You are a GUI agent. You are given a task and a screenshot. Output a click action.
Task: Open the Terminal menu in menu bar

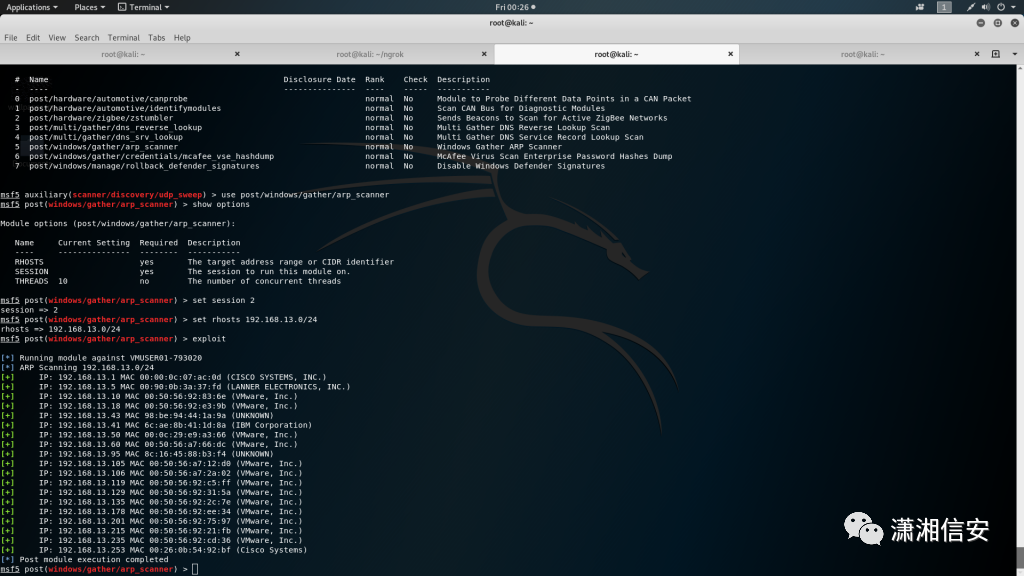123,38
